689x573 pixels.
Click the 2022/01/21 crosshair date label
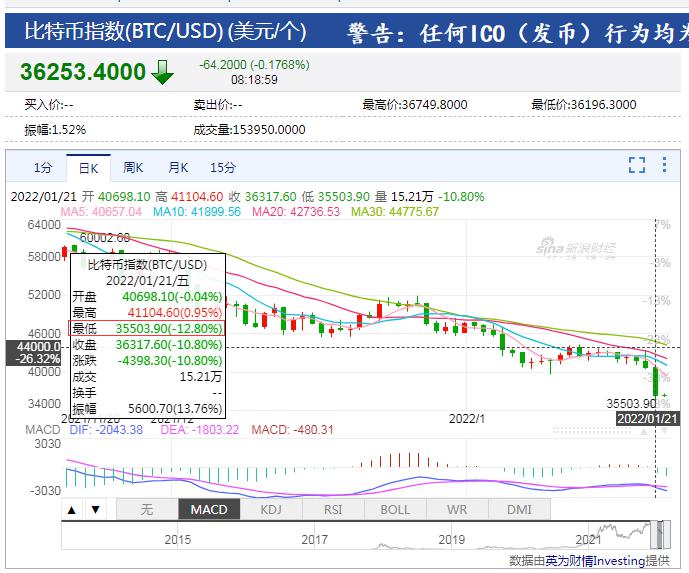[x=647, y=419]
